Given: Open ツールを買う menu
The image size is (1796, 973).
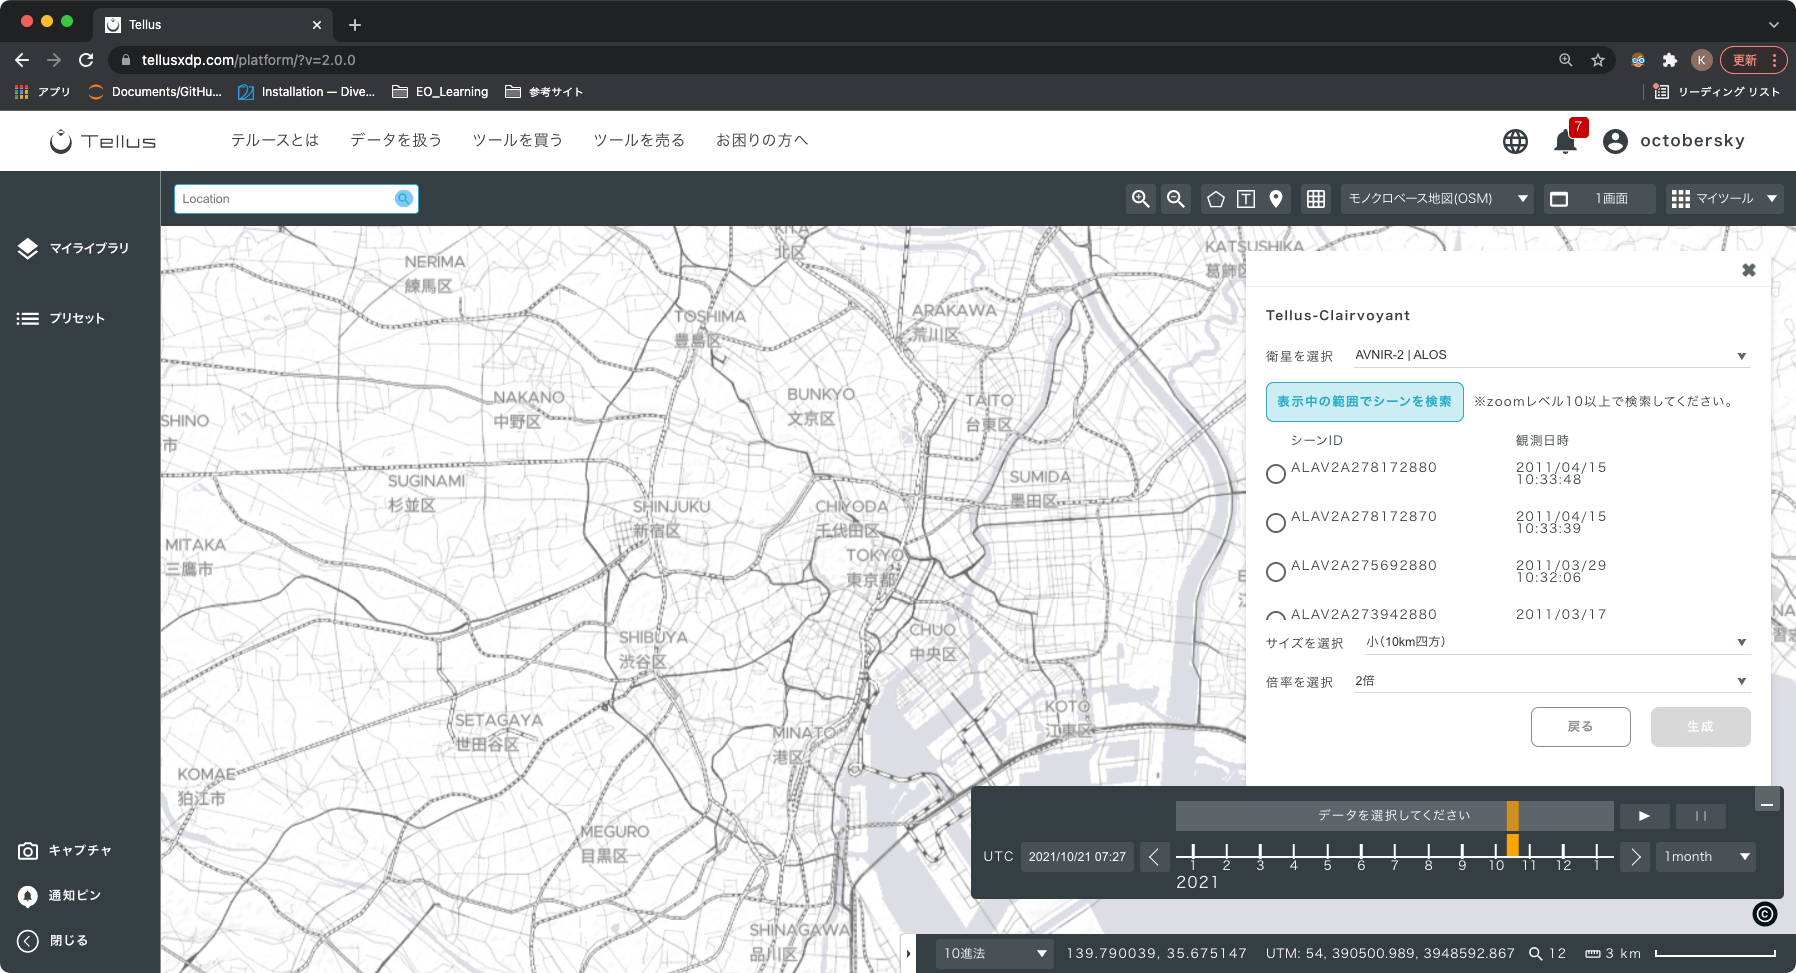Looking at the screenshot, I should click(518, 141).
